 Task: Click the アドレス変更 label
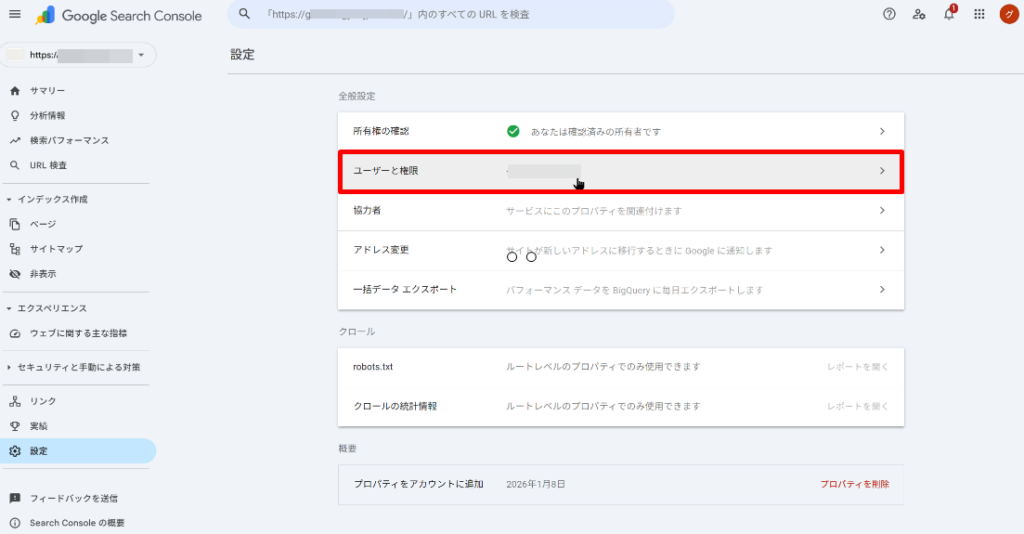point(381,250)
